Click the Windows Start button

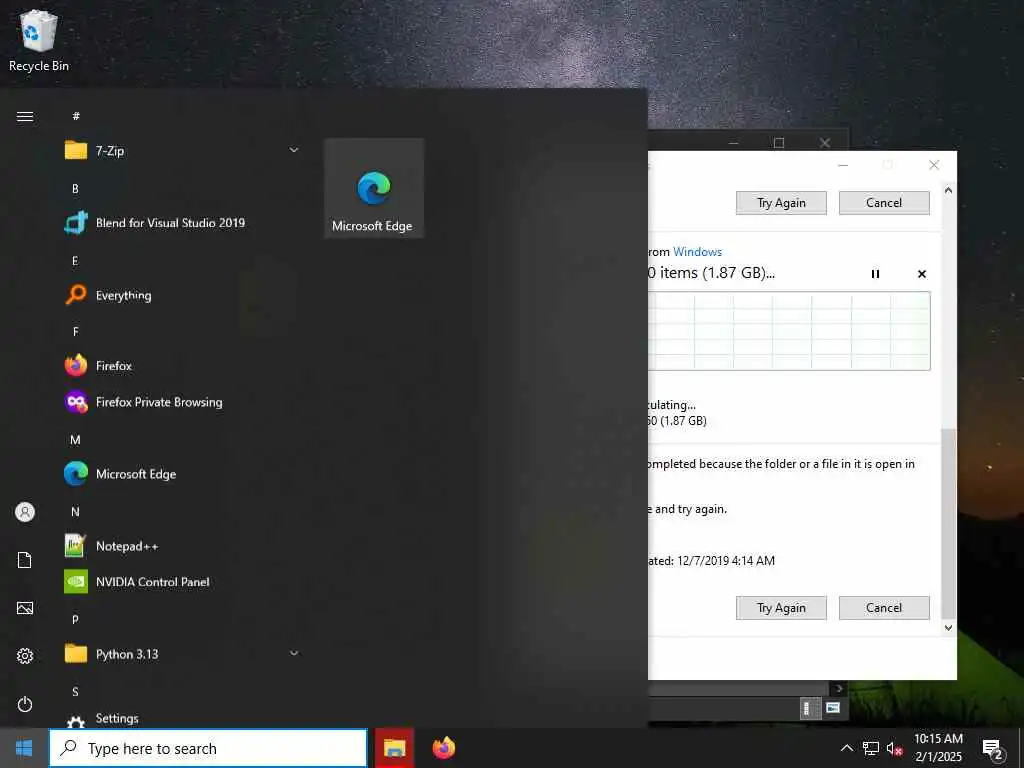pos(24,748)
